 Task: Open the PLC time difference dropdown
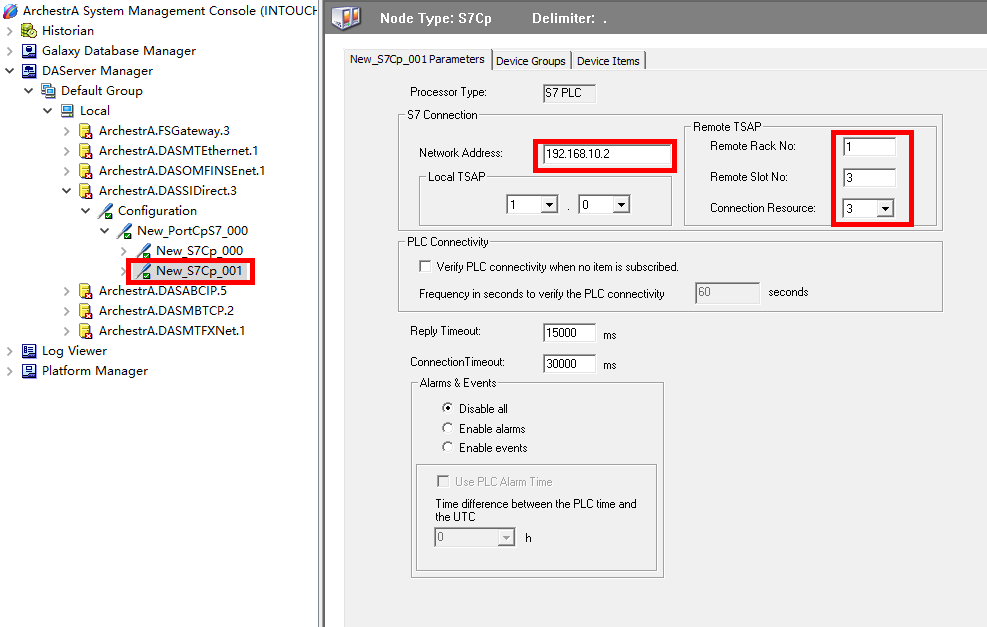[x=506, y=538]
